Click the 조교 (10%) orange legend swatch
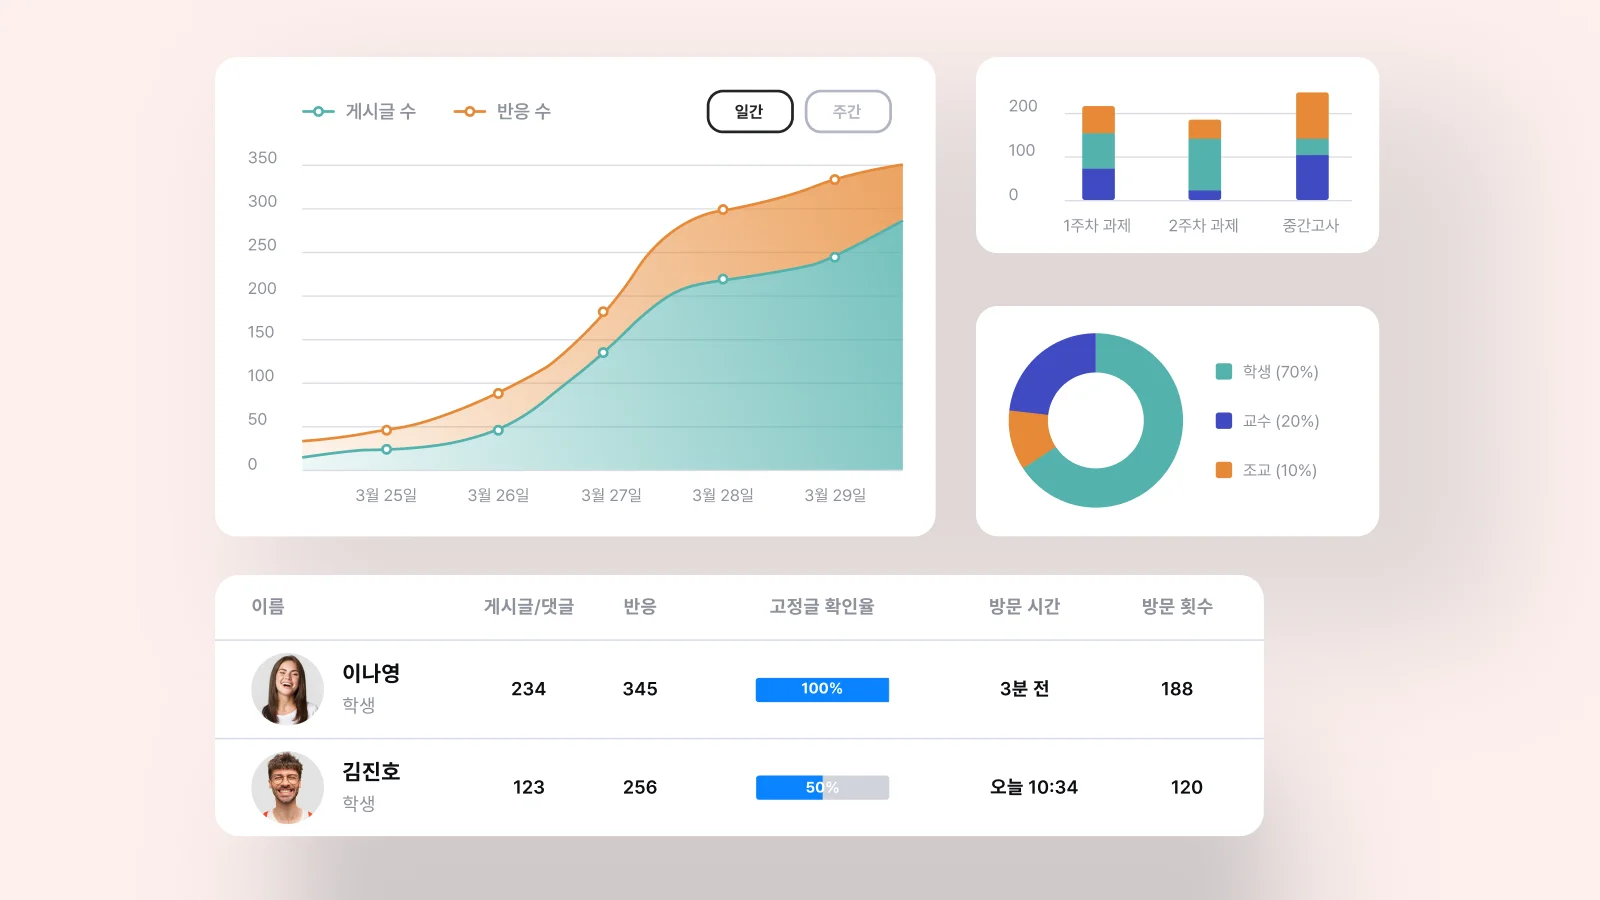The image size is (1600, 900). click(x=1224, y=470)
